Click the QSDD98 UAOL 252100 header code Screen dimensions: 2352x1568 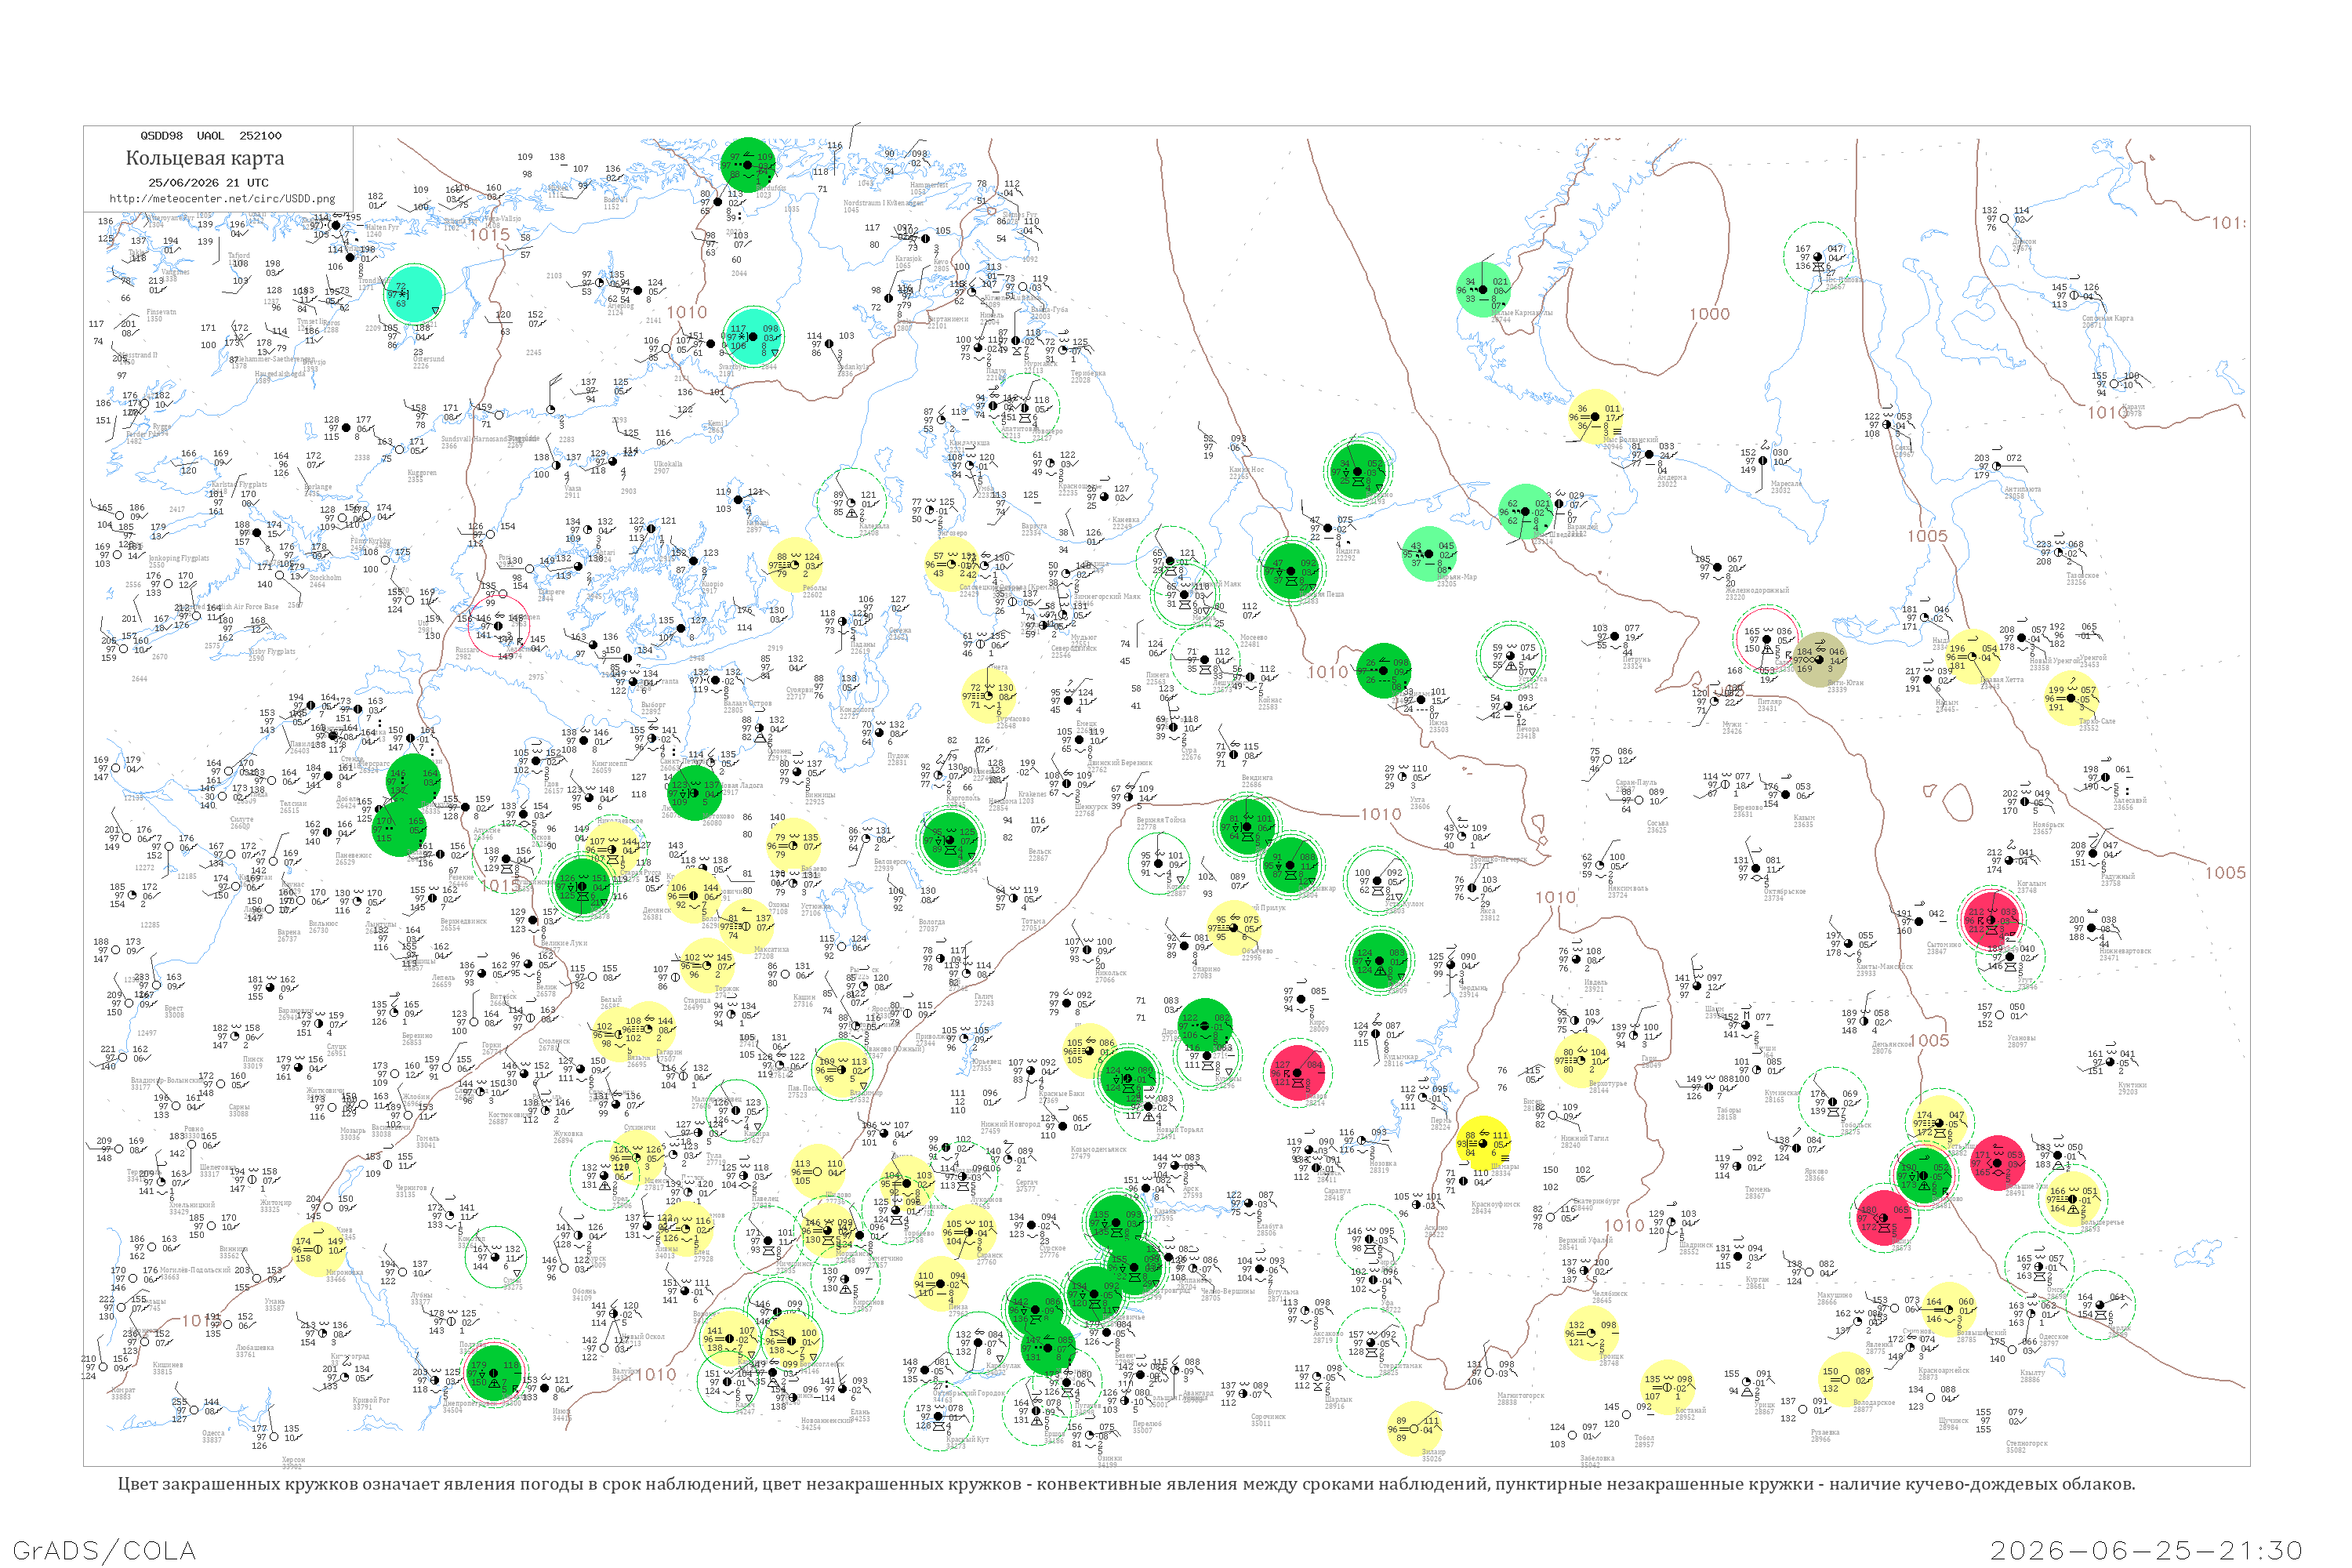tap(210, 135)
